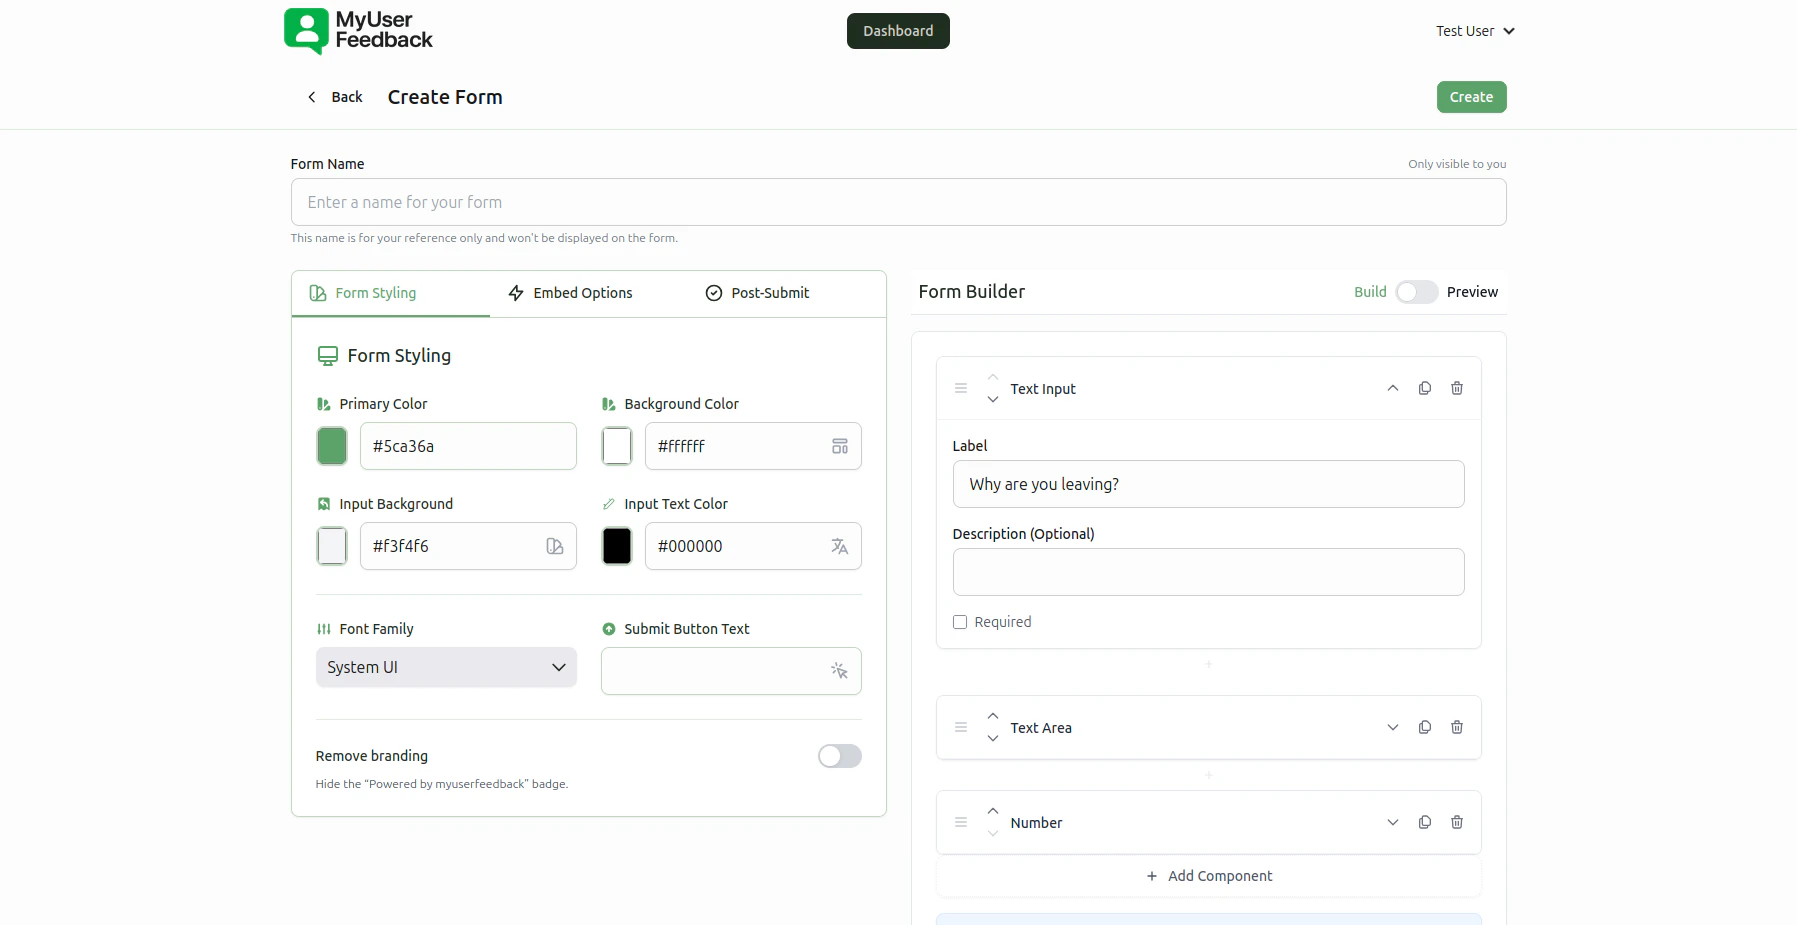The width and height of the screenshot is (1797, 925).
Task: Click the drag handle on Text Input component
Action: [960, 388]
